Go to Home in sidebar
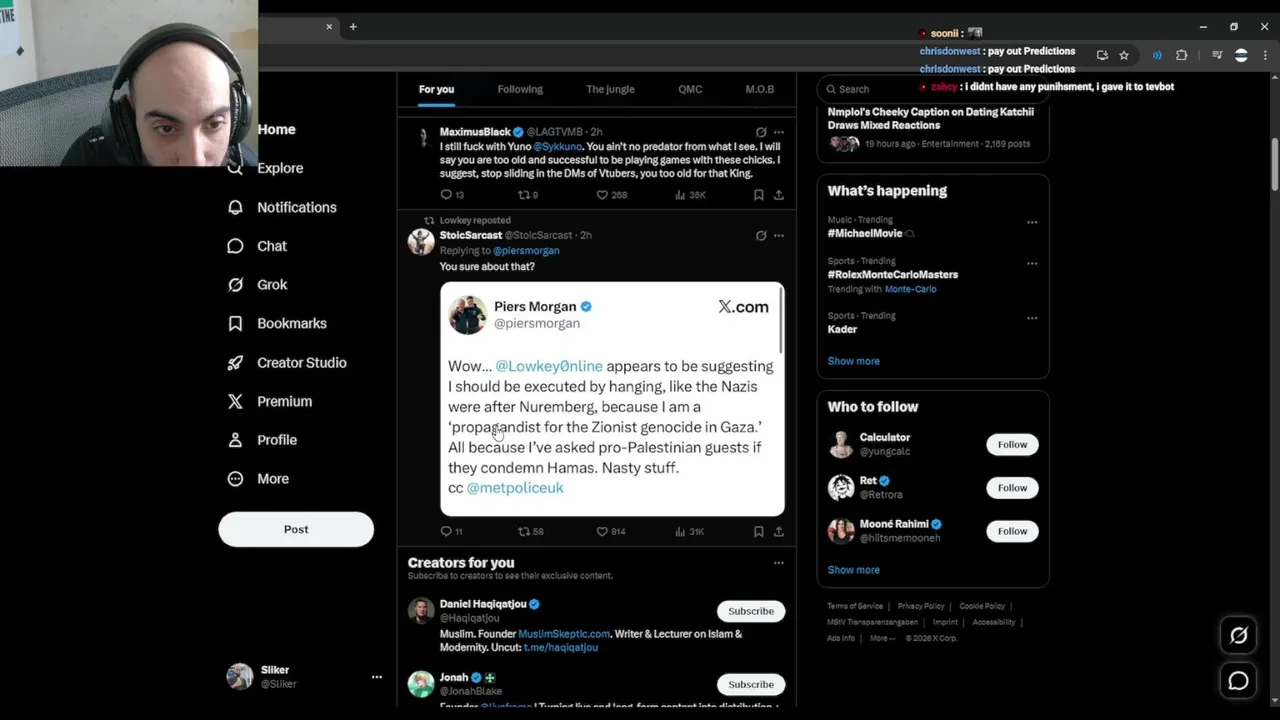 point(276,129)
